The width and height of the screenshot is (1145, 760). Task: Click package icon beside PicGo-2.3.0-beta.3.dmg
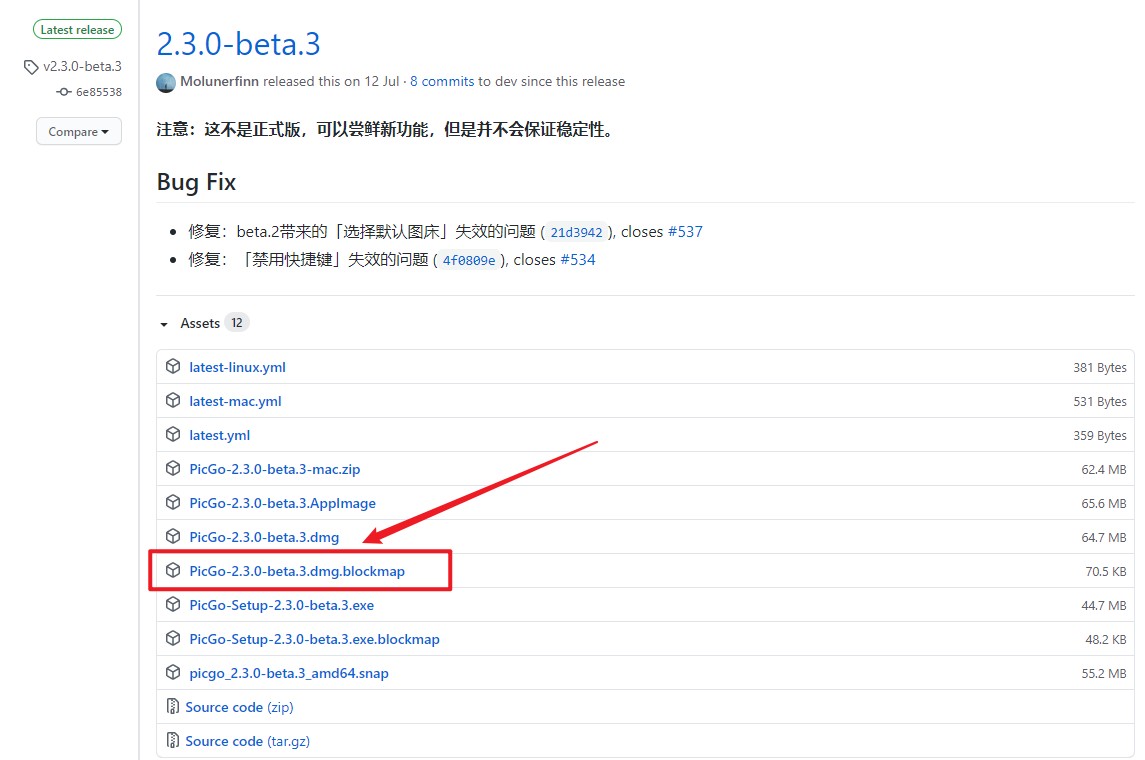point(173,536)
